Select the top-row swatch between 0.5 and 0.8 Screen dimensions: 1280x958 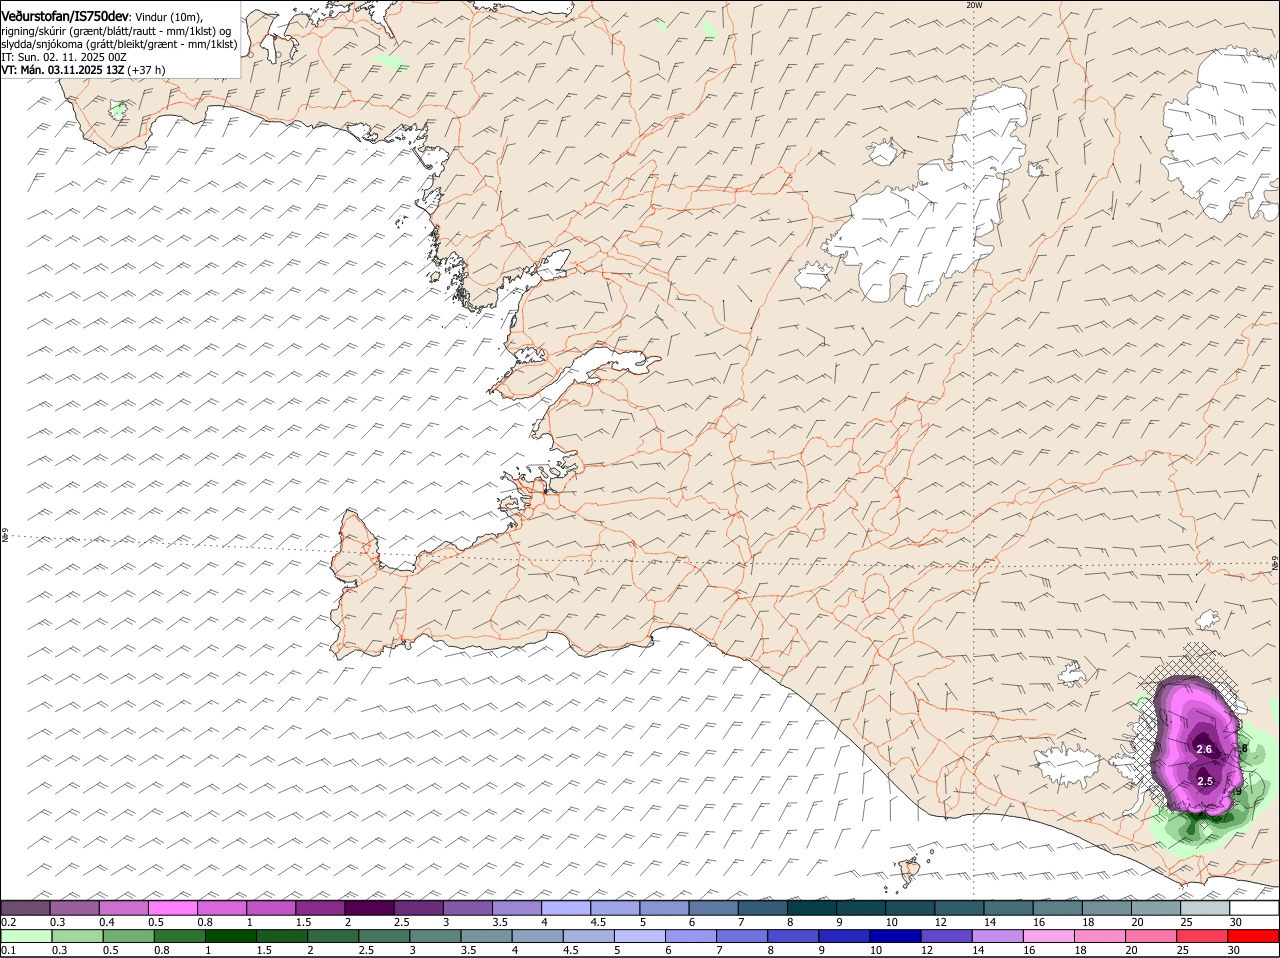(174, 907)
